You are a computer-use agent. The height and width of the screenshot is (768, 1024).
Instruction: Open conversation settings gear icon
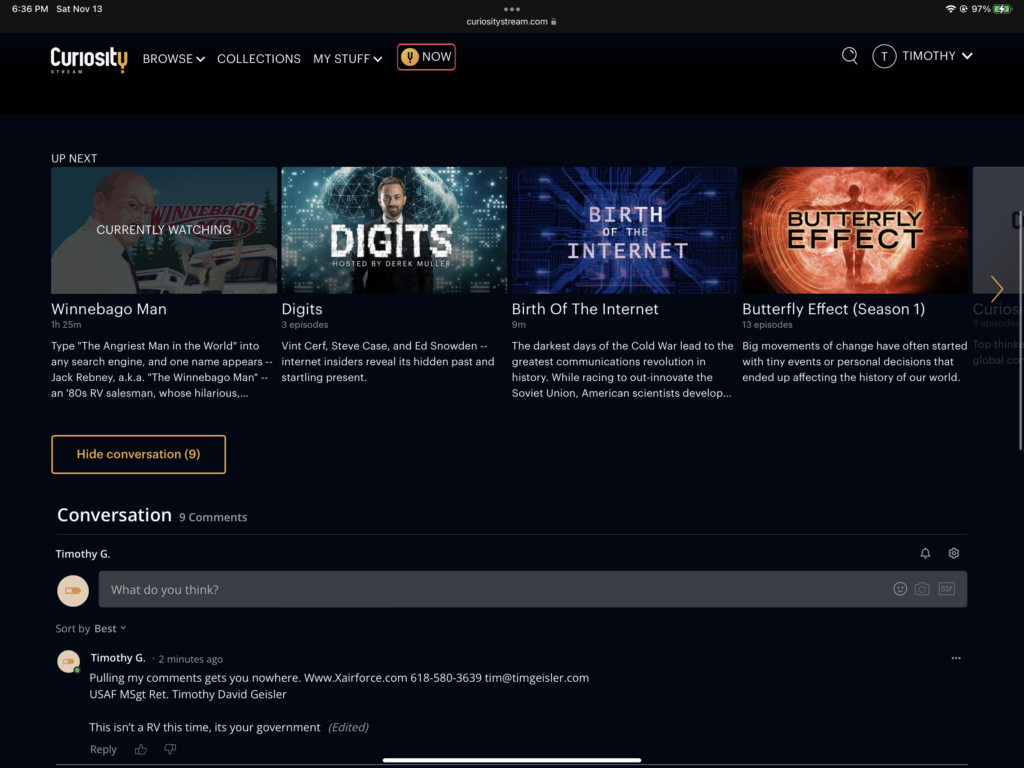pos(953,553)
